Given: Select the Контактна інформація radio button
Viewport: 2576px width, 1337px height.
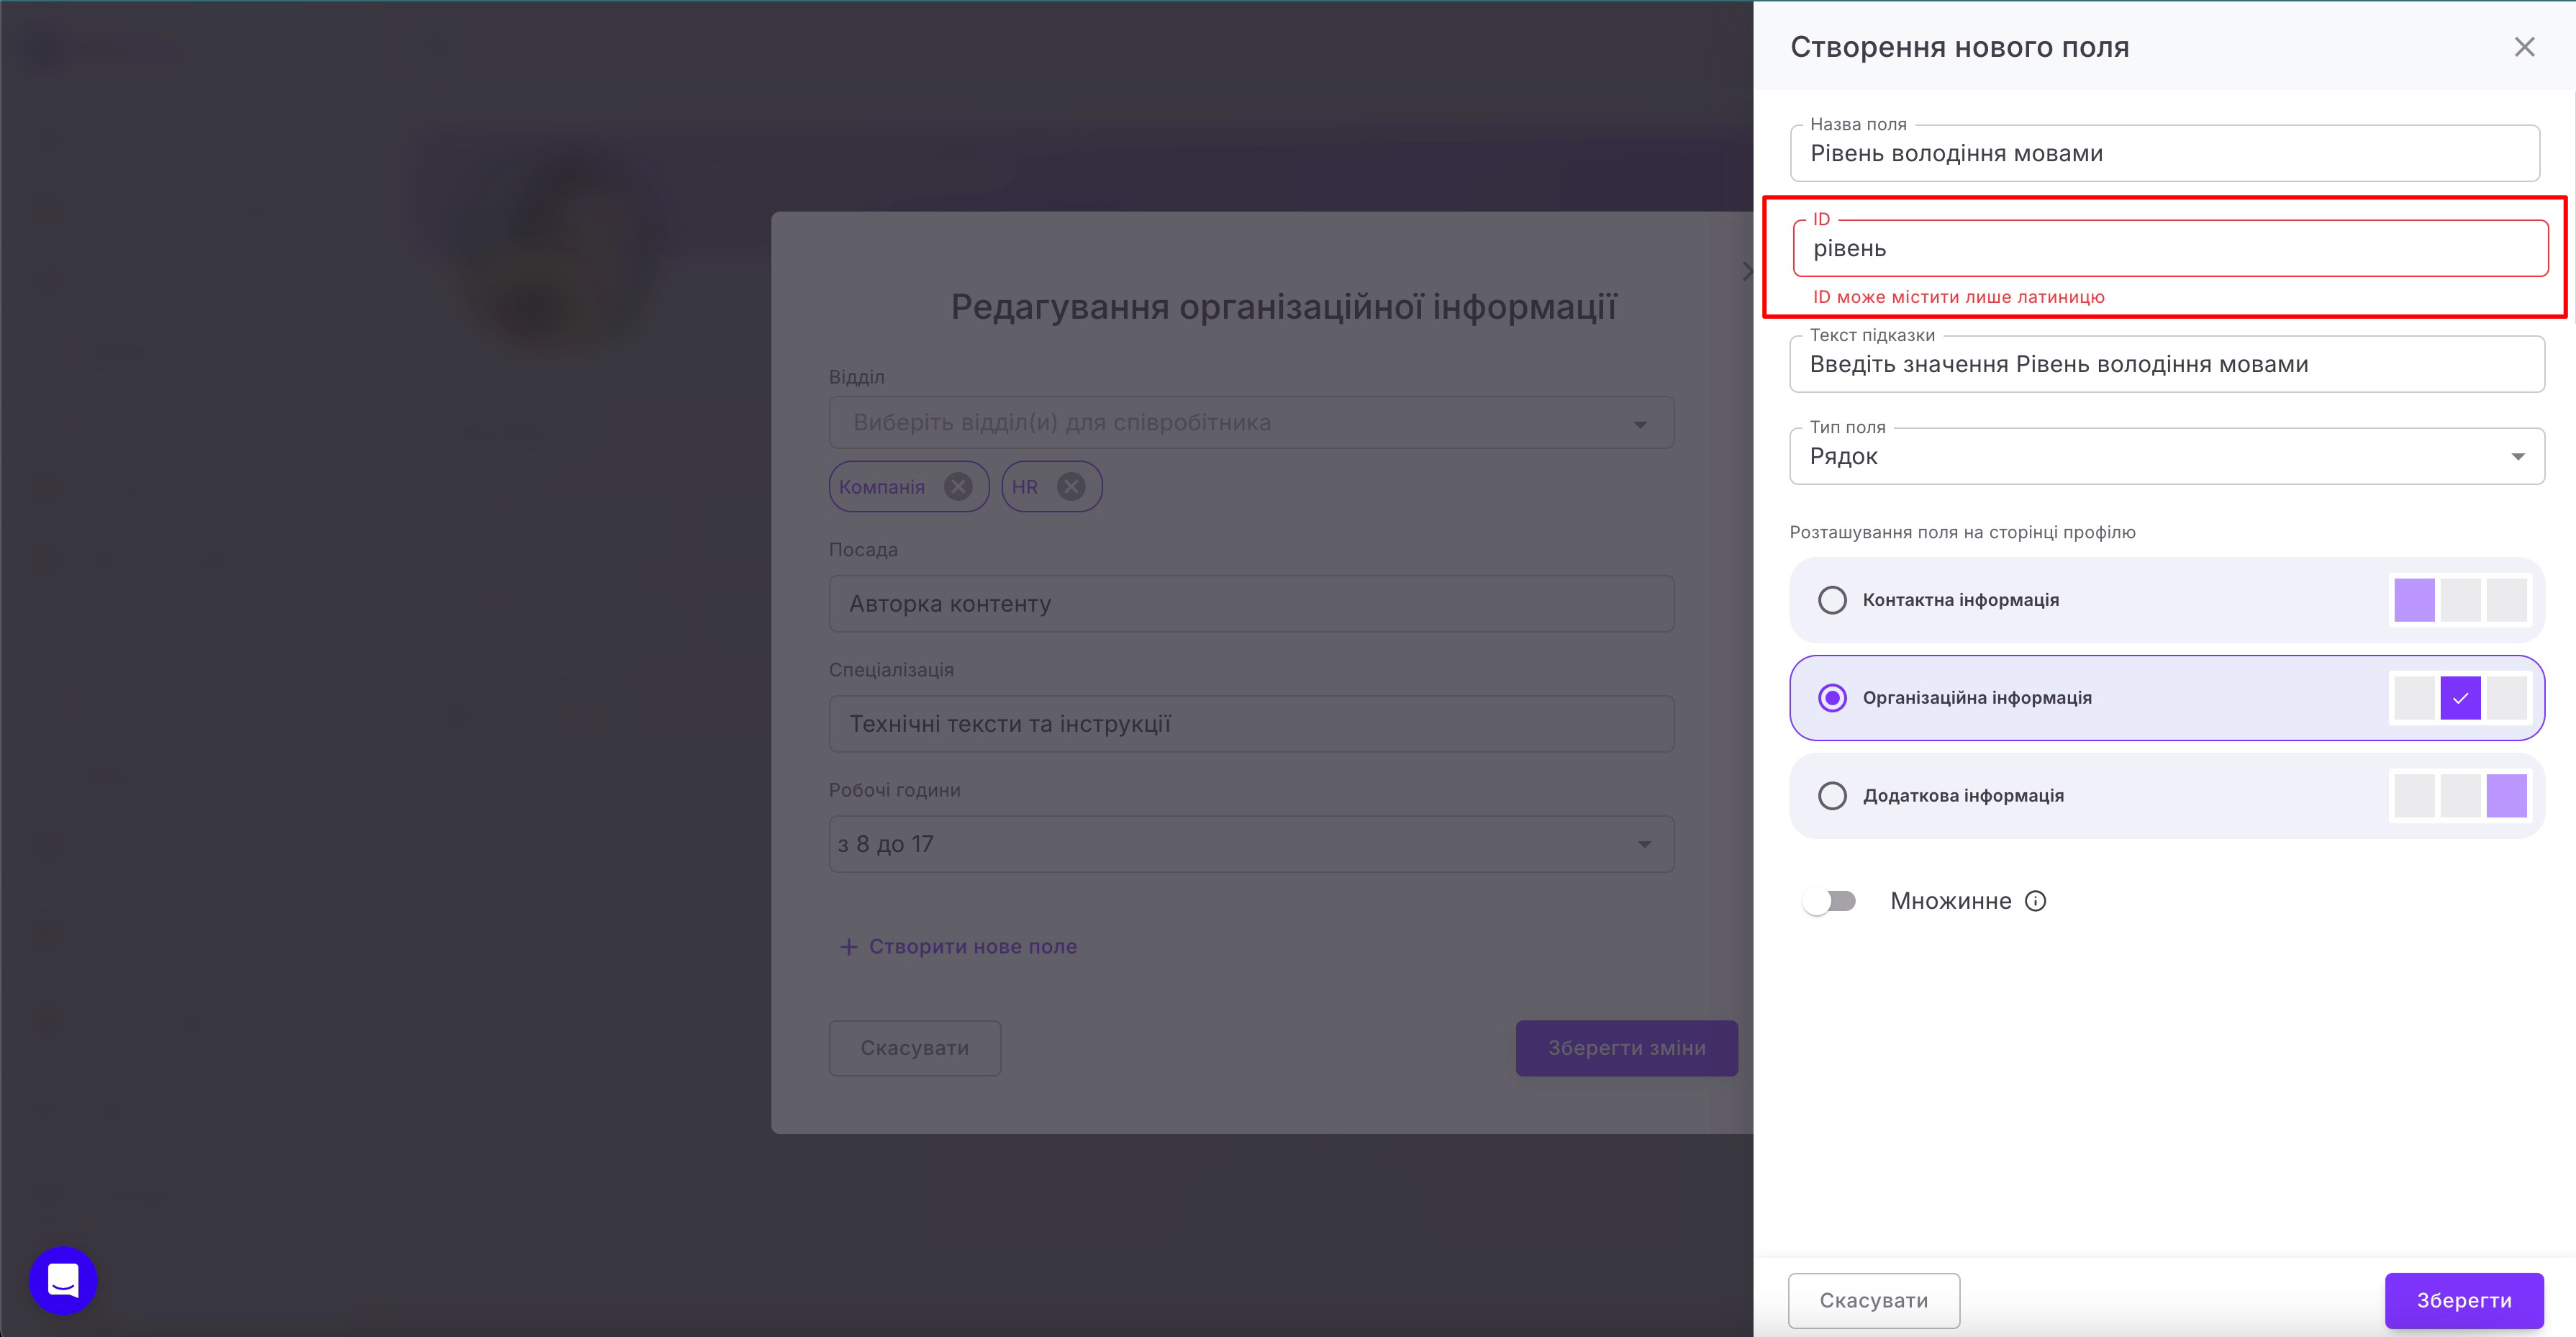Looking at the screenshot, I should click(x=1832, y=600).
